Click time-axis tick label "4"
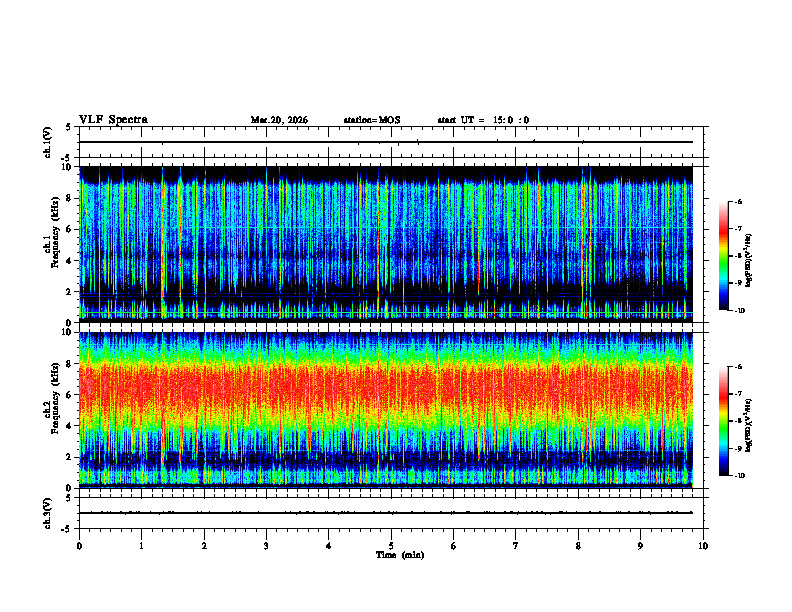792x612 pixels. [x=328, y=546]
